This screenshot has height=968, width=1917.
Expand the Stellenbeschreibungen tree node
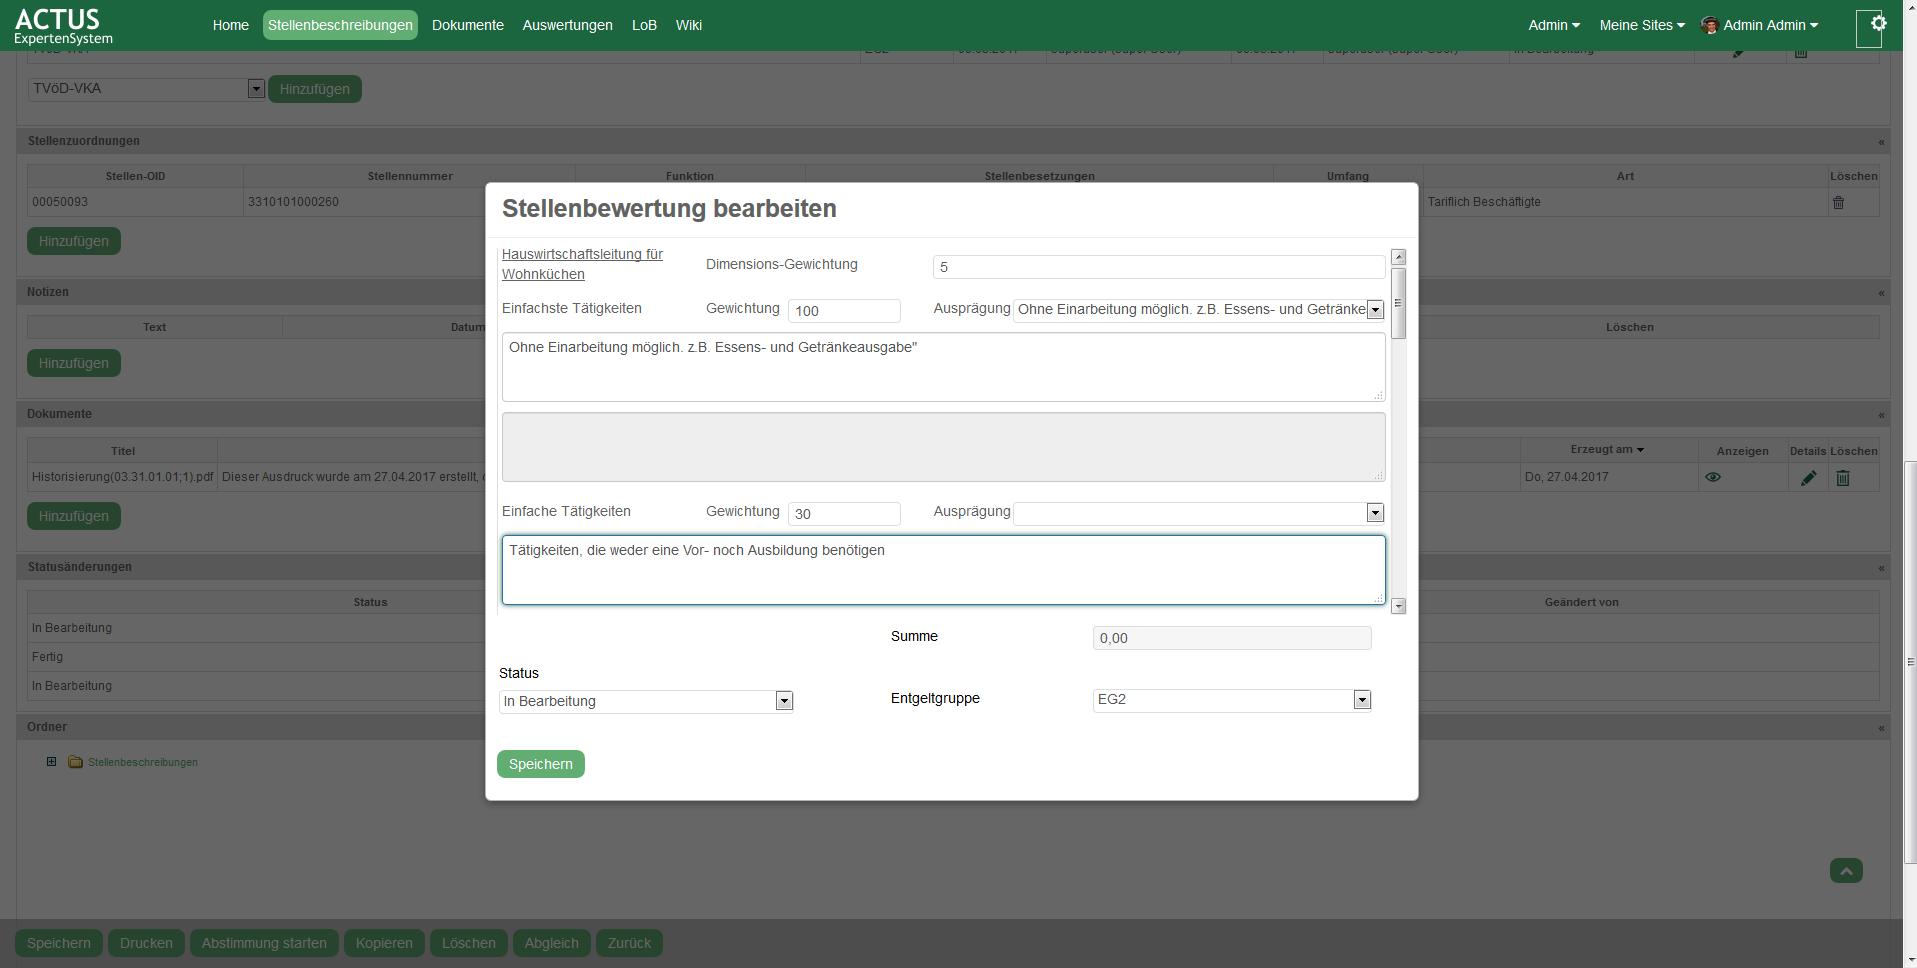click(x=51, y=762)
